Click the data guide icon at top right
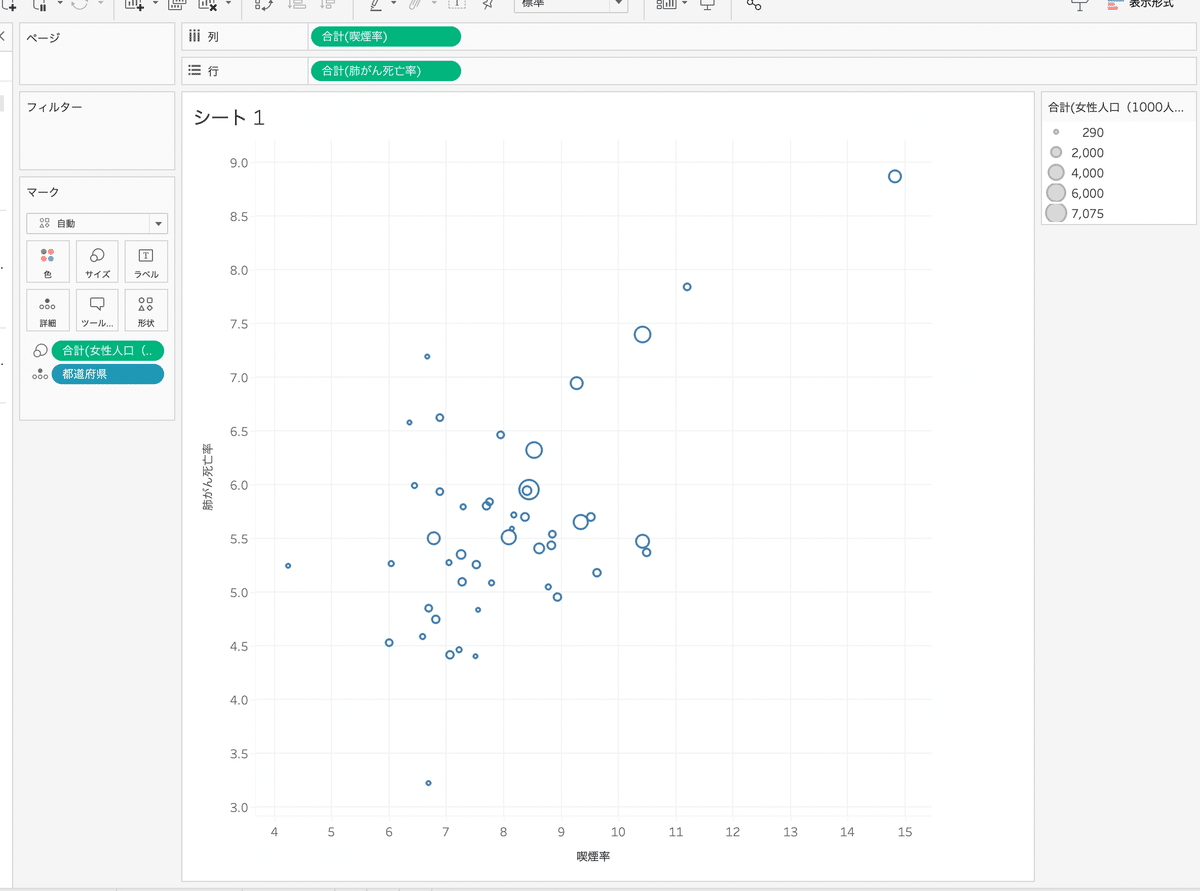This screenshot has width=1200, height=891. click(1079, 5)
